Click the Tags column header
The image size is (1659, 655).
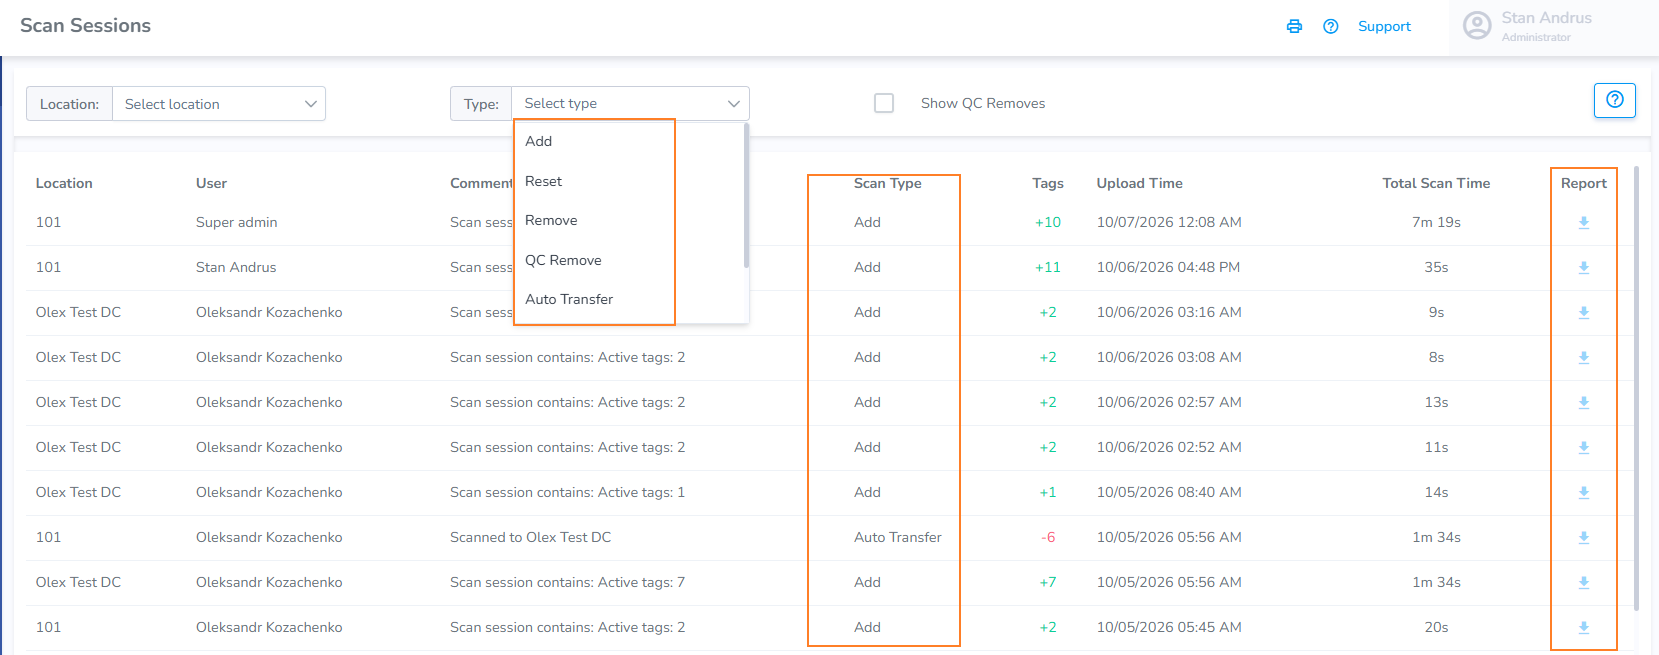pos(1048,183)
